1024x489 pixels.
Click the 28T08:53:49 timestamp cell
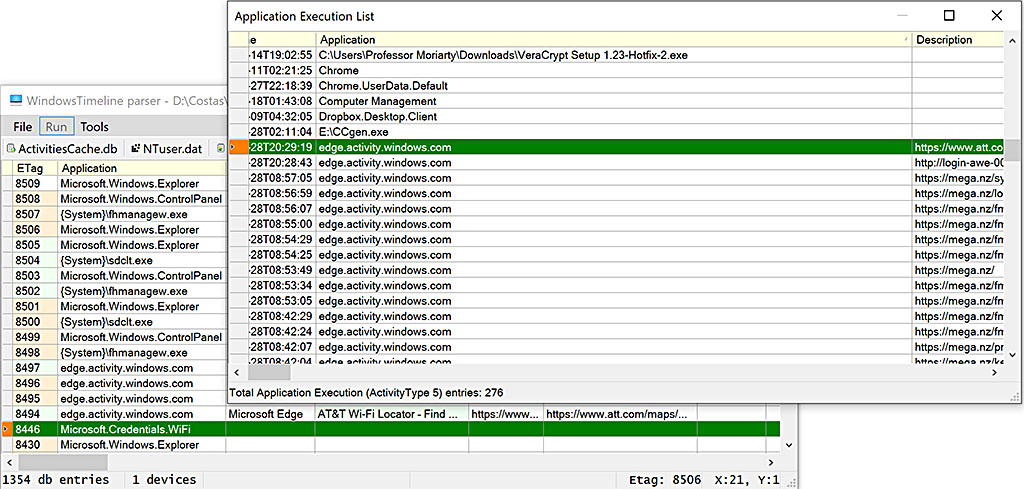[x=282, y=270]
